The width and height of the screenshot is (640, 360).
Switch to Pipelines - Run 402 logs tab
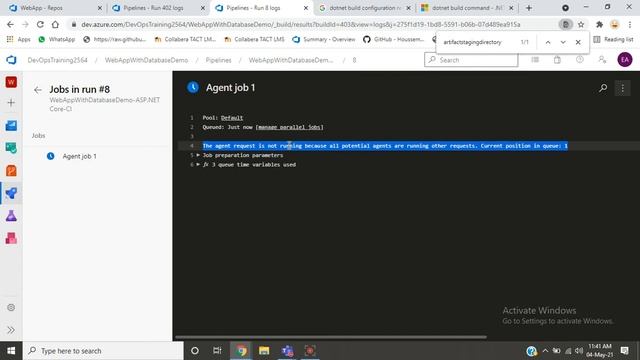tap(159, 8)
